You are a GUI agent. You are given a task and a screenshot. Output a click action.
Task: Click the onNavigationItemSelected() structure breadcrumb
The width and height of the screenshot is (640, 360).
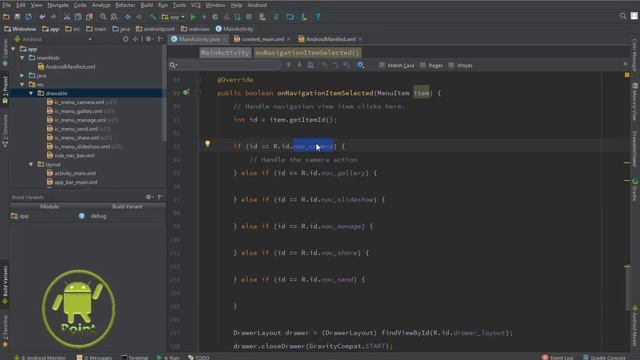pyautogui.click(x=307, y=53)
